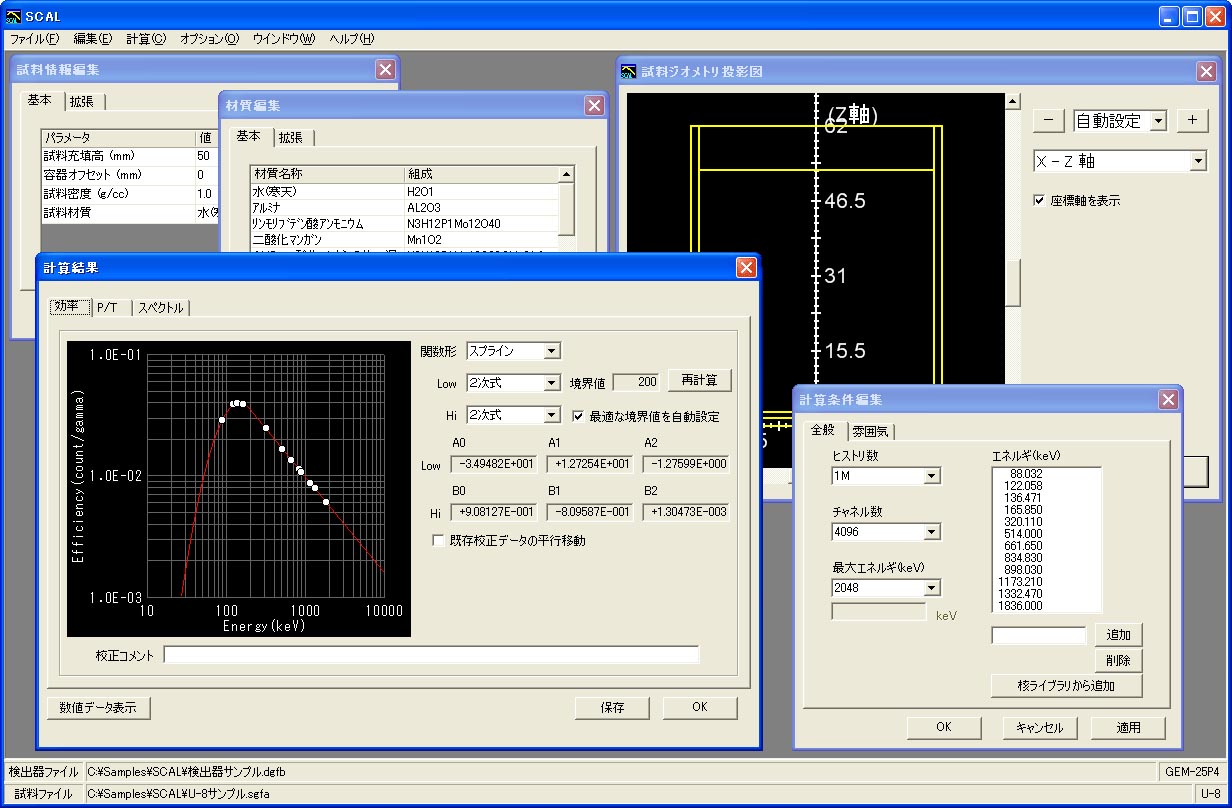The width and height of the screenshot is (1232, 808).
Task: Open the ヘルプ menu
Action: [x=351, y=39]
